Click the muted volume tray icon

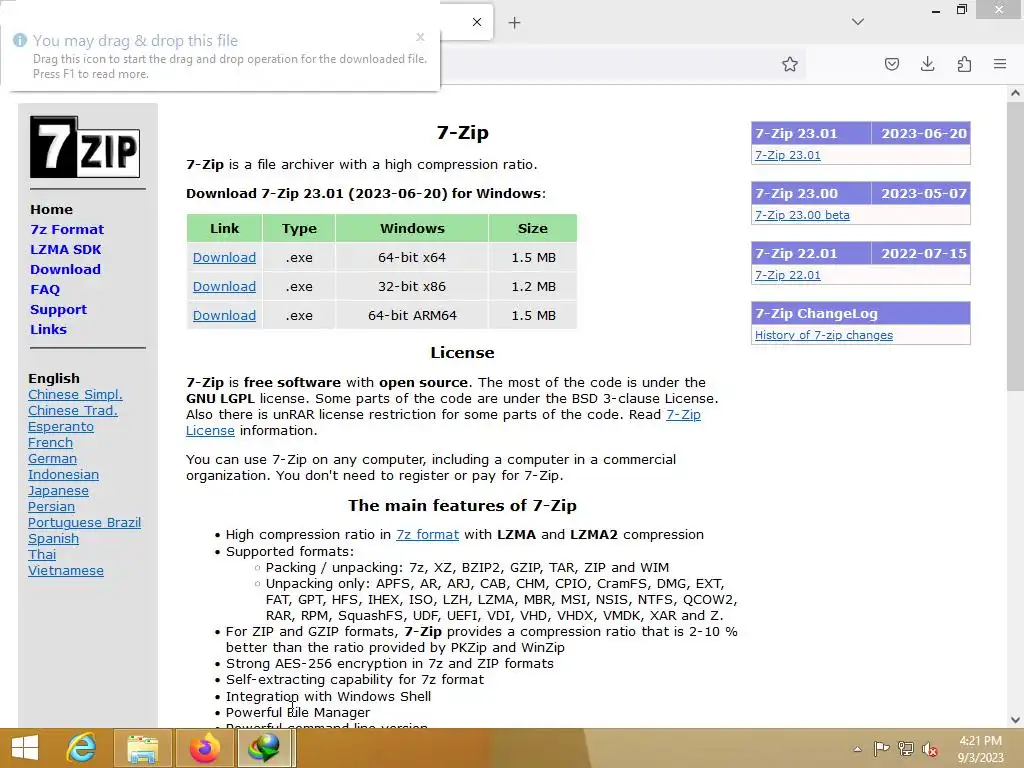pos(930,749)
